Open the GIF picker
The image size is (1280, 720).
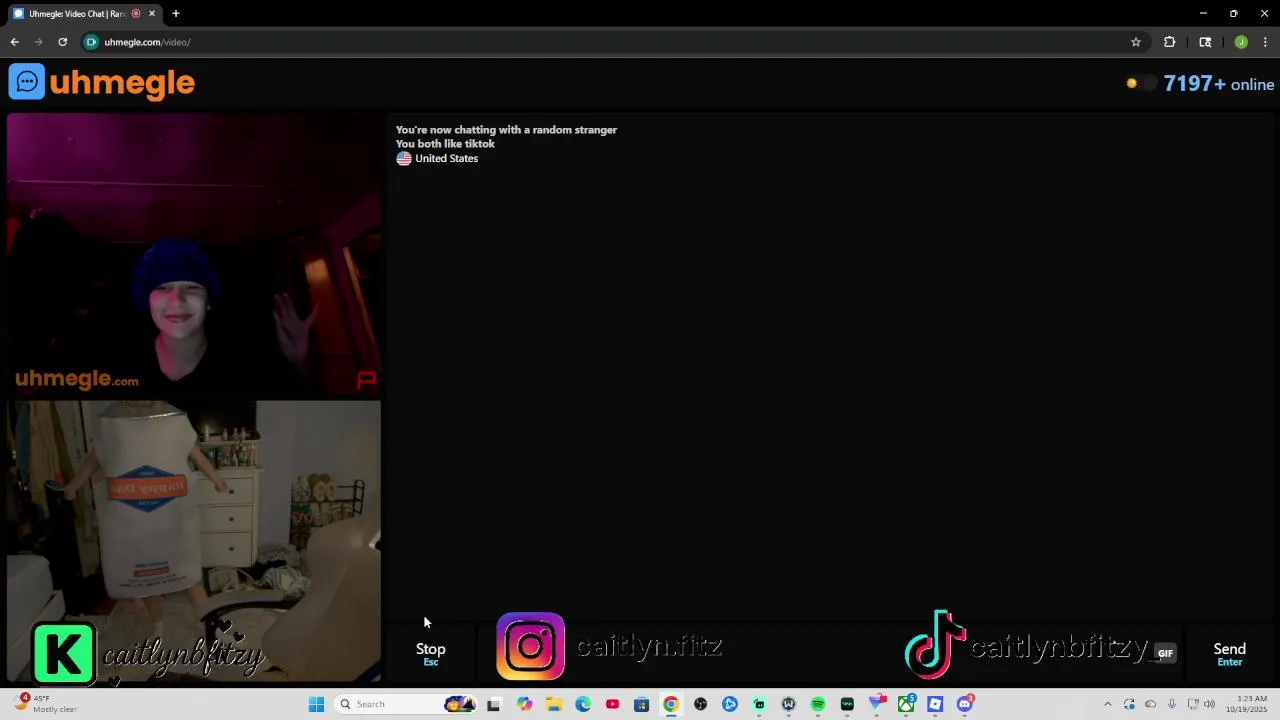[x=1165, y=653]
